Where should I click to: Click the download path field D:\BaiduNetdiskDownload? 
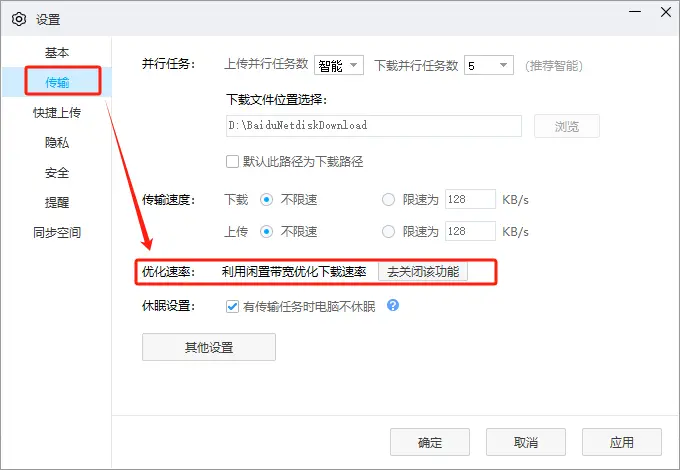tap(374, 126)
